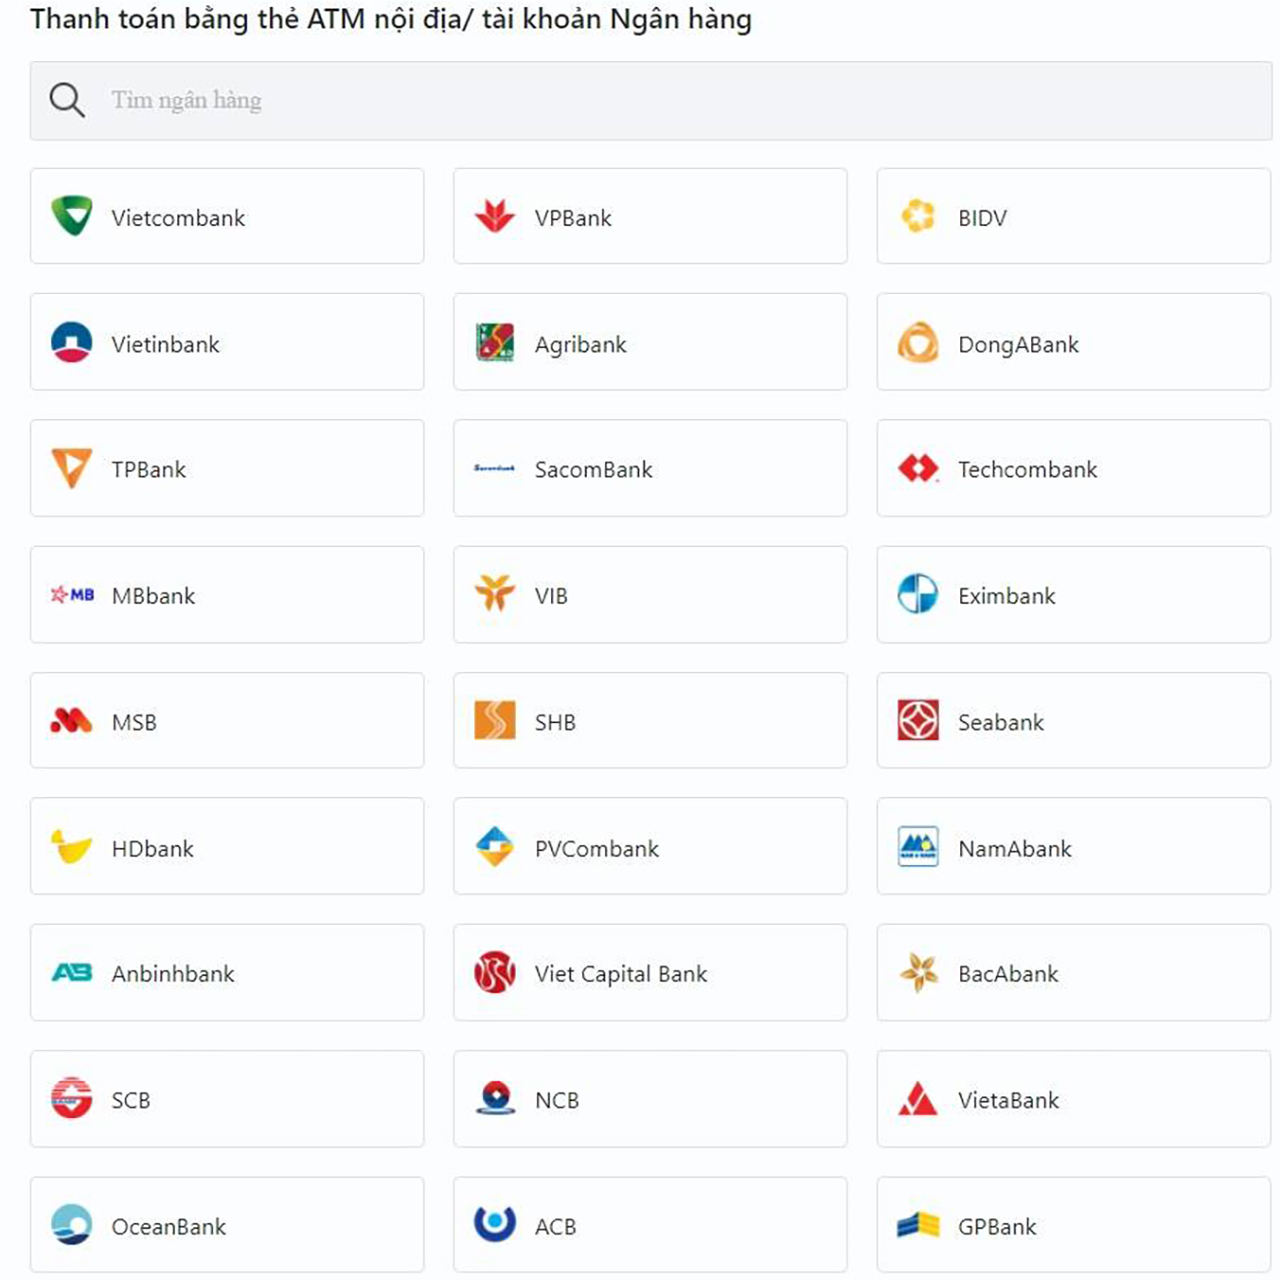Click the magnifier search icon
The image size is (1280, 1280).
[x=67, y=100]
